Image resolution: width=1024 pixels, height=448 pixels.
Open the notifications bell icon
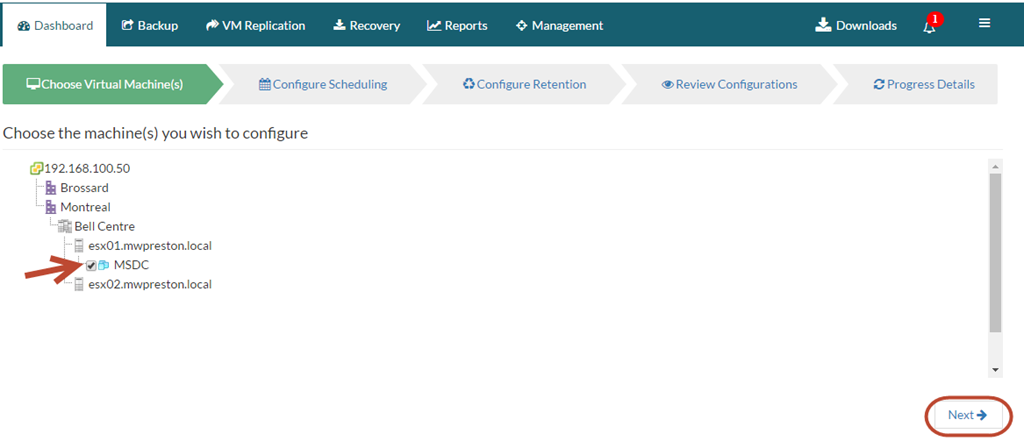(x=929, y=26)
